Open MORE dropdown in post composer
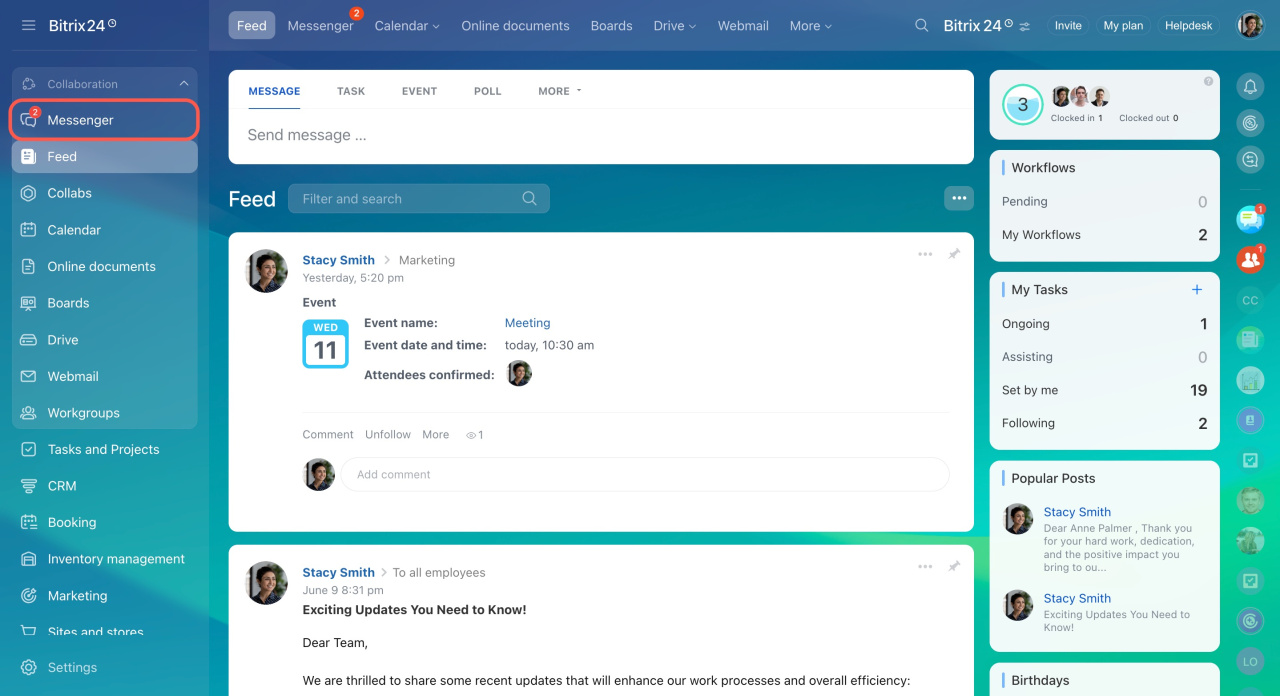This screenshot has width=1280, height=696. click(559, 91)
